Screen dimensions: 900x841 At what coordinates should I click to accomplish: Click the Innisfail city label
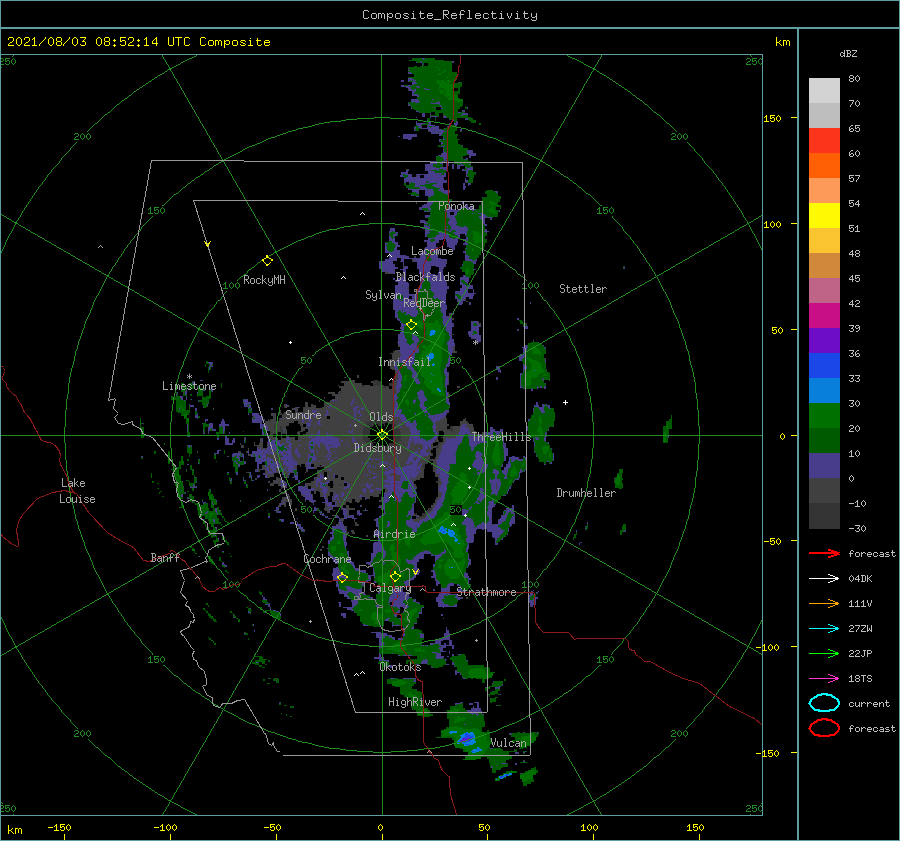[x=405, y=362]
